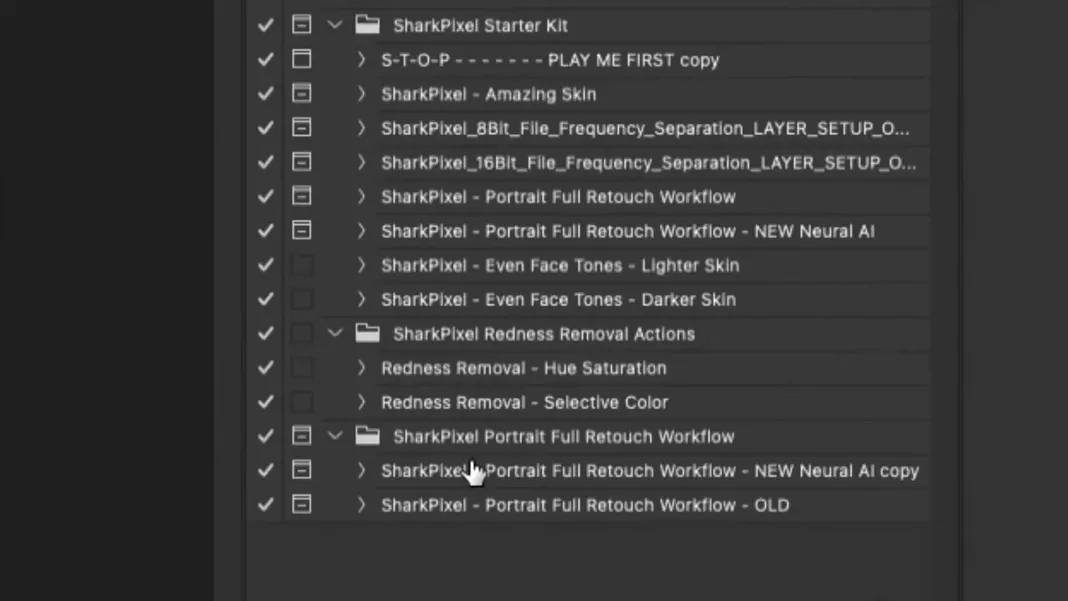Select Even Face Tones - Lighter Skin action

pyautogui.click(x=560, y=265)
